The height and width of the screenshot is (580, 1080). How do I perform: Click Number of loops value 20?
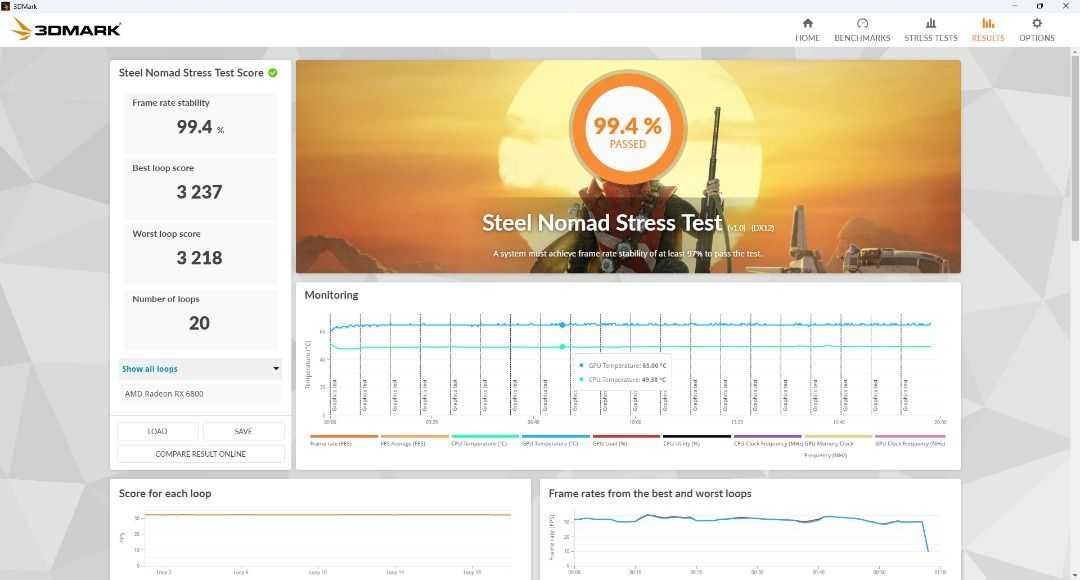(x=199, y=323)
